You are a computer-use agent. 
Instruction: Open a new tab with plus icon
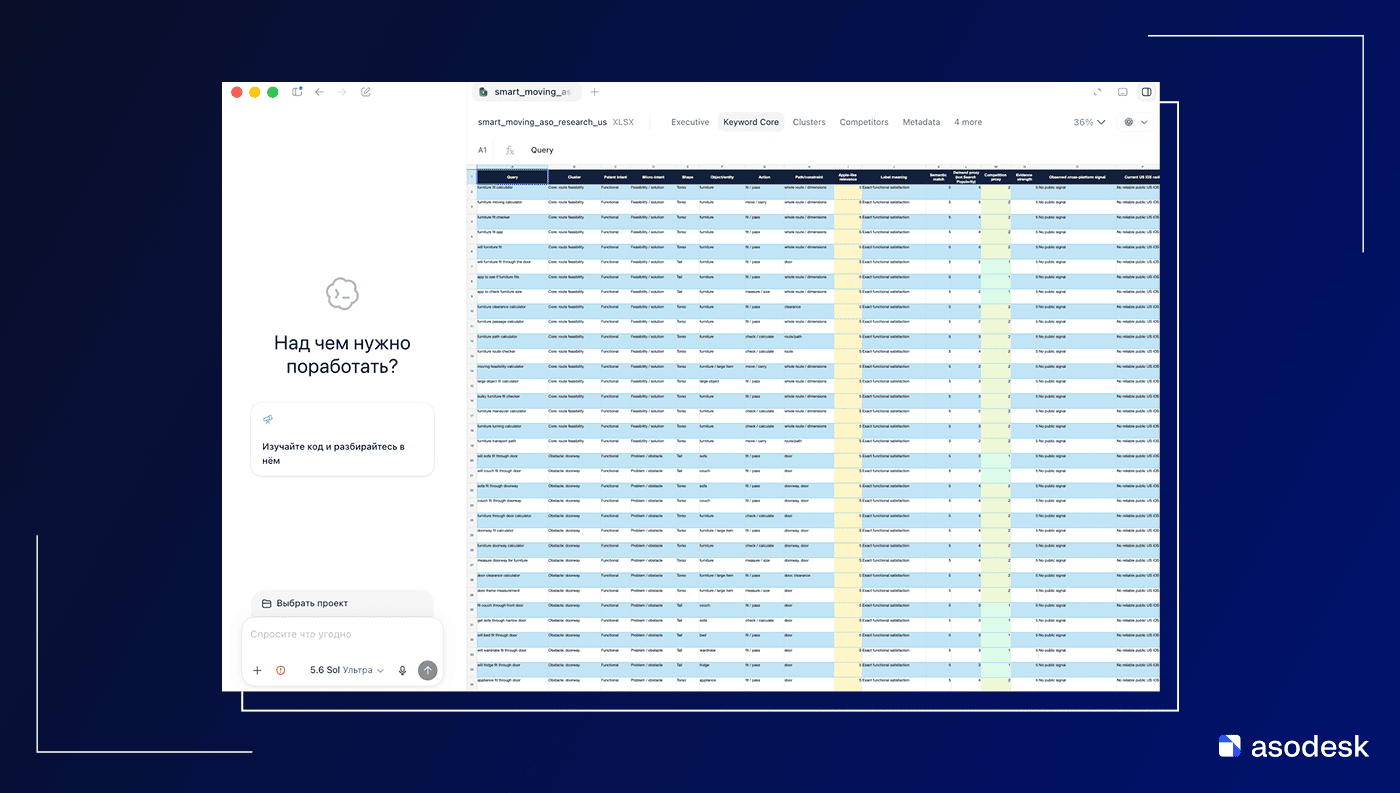pos(594,92)
